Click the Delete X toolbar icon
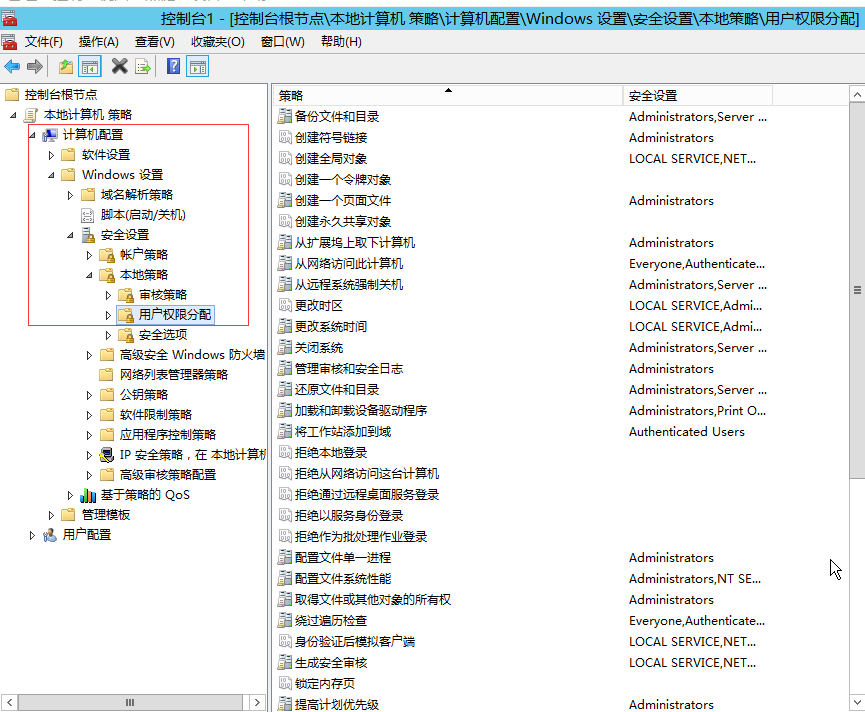865x712 pixels. click(119, 67)
